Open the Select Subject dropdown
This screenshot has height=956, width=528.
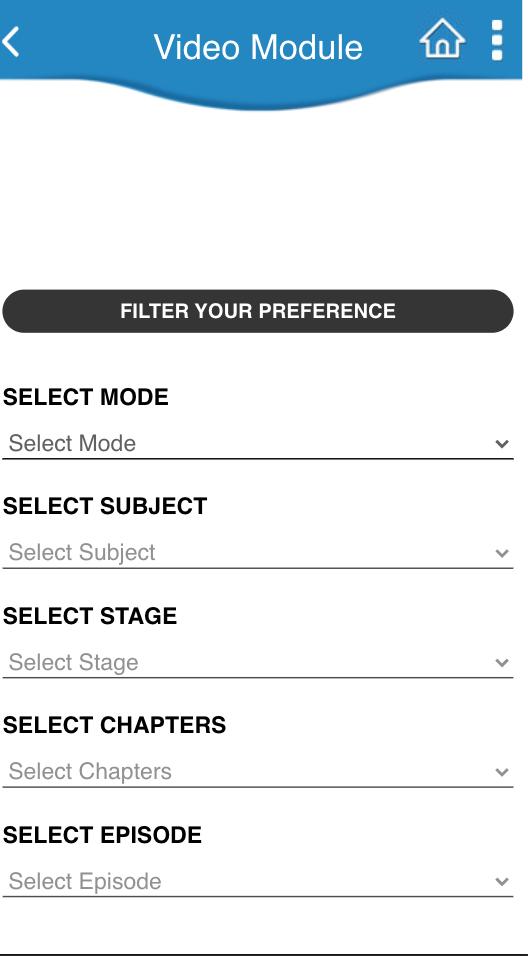tap(258, 553)
